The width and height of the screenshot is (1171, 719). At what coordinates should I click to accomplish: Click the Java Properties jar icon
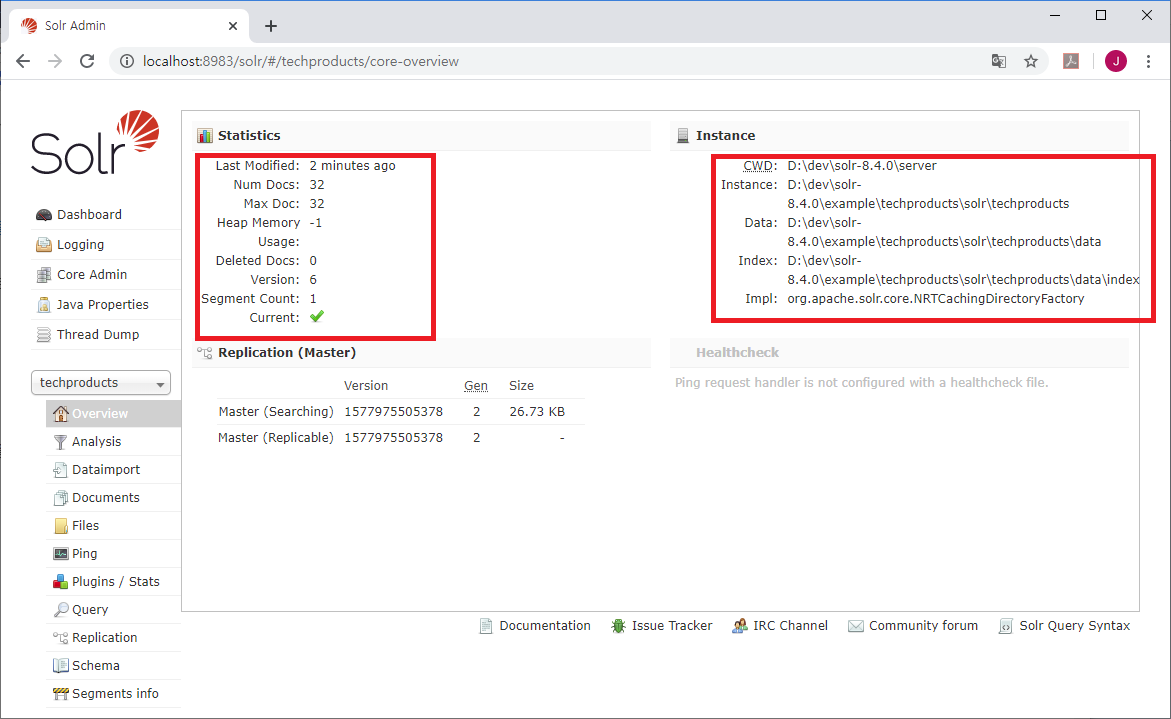[44, 305]
